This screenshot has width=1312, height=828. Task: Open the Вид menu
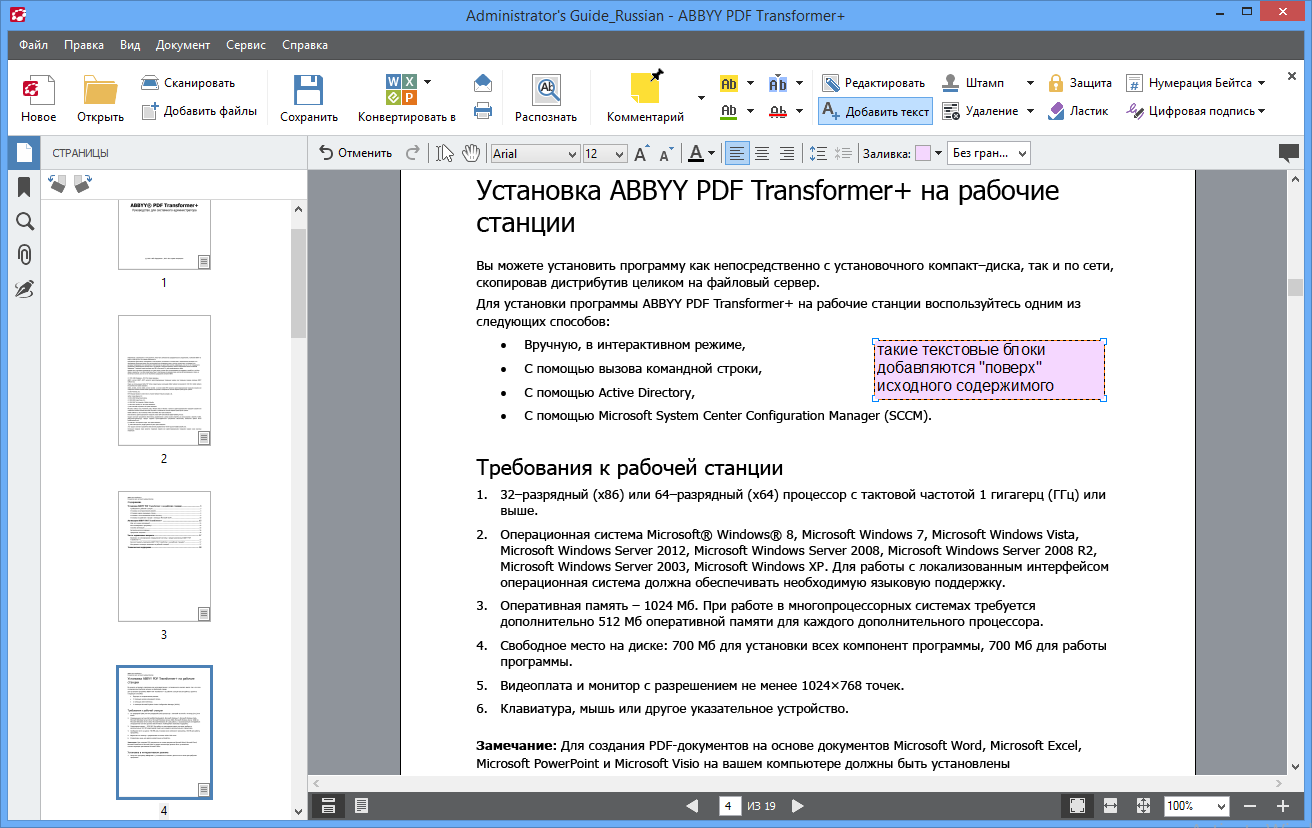point(130,45)
